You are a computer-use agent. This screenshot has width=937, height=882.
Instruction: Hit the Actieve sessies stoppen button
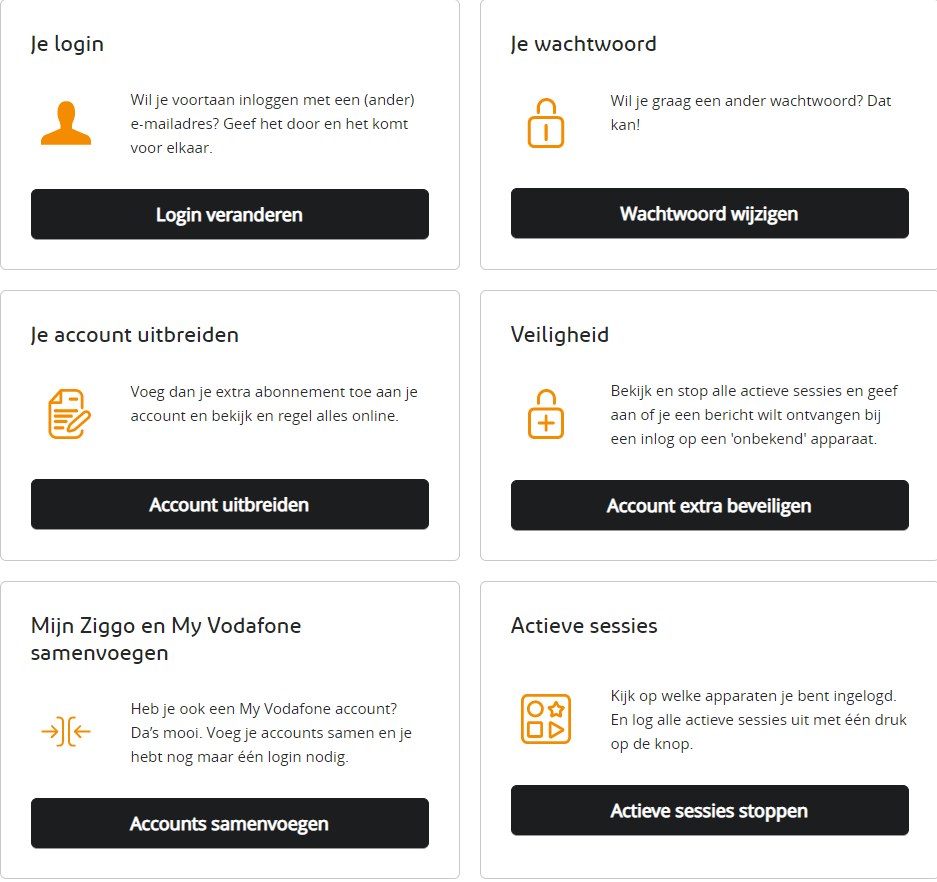pos(709,811)
